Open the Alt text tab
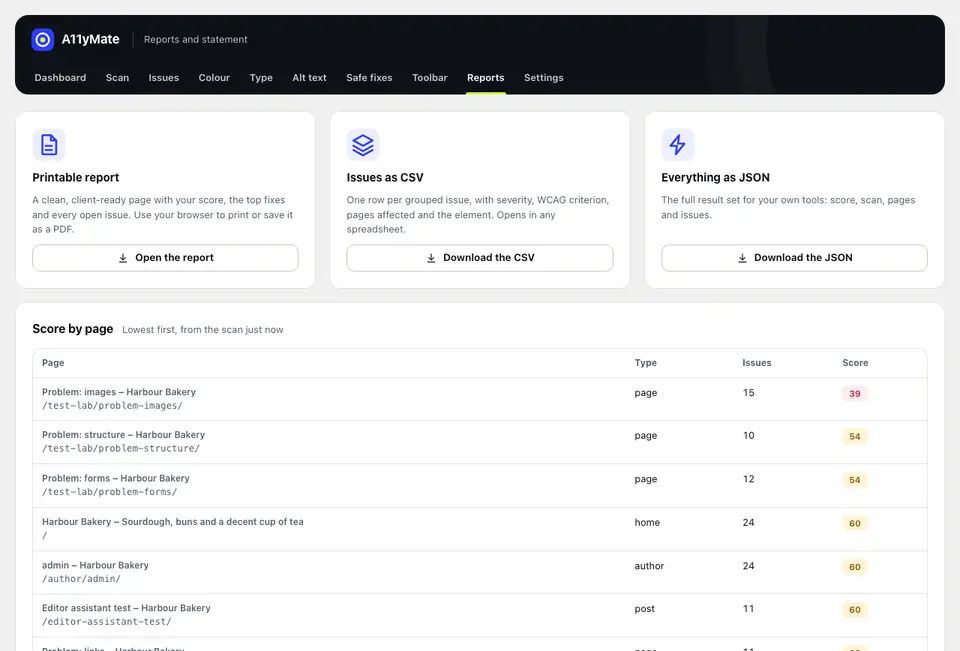The width and height of the screenshot is (960, 651). (x=309, y=78)
